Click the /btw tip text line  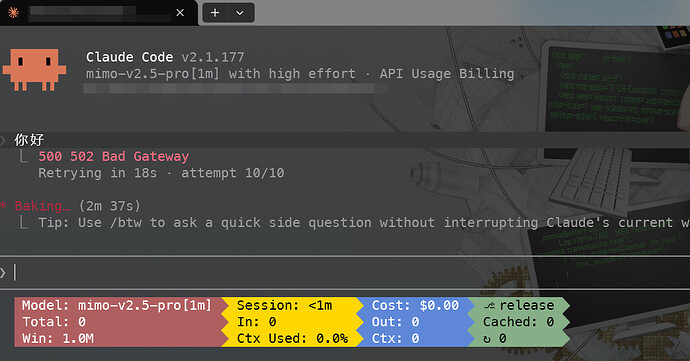(x=363, y=223)
